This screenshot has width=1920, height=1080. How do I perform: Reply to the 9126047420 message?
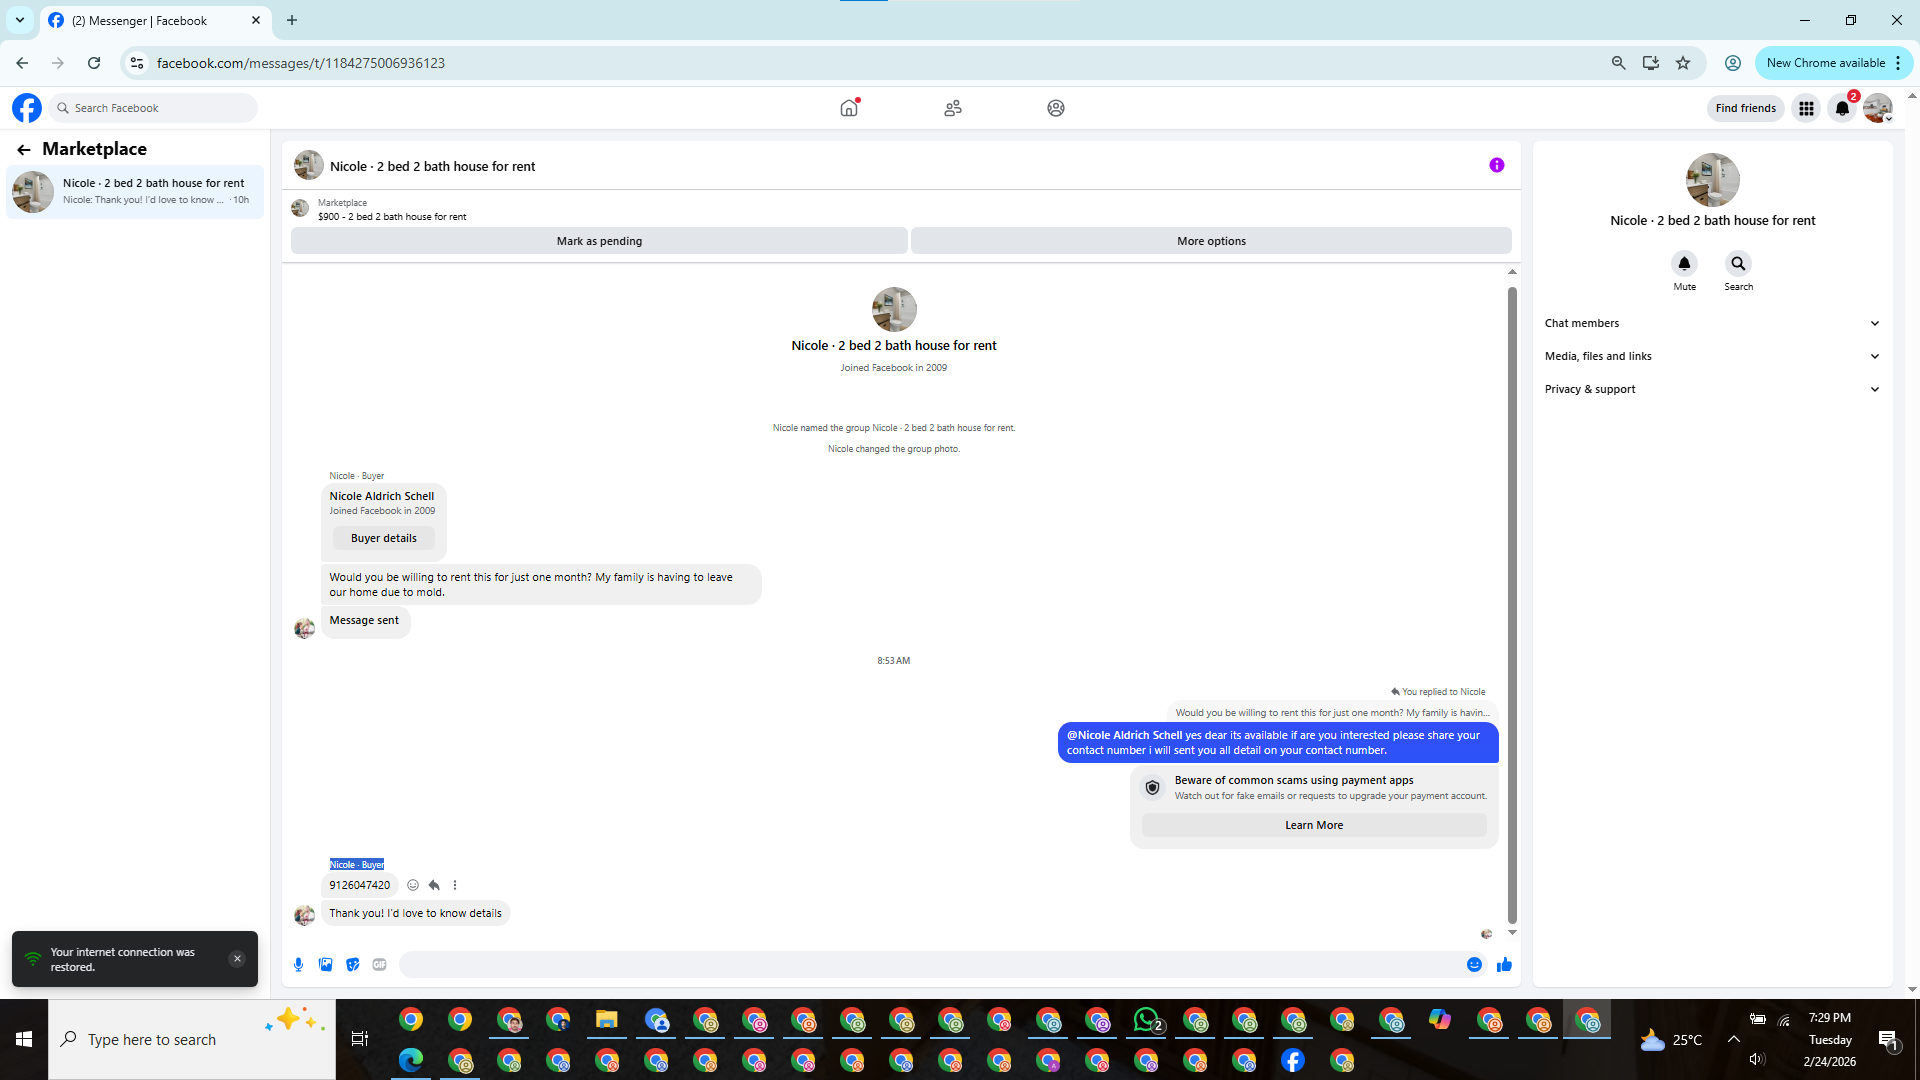pyautogui.click(x=434, y=885)
